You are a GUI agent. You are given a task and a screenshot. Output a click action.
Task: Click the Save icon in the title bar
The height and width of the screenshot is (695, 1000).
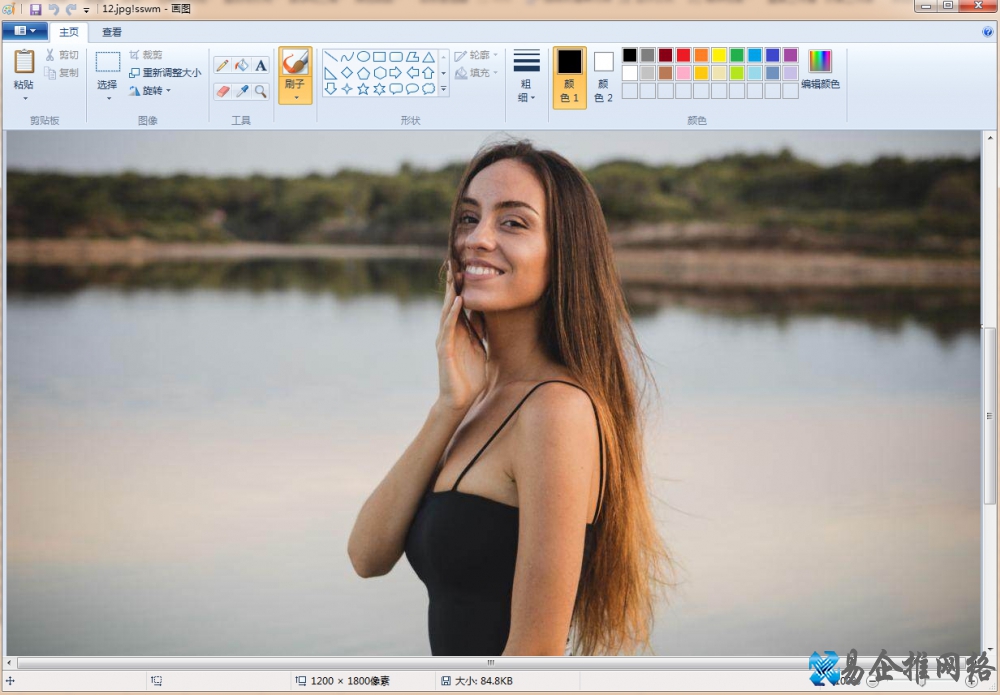(36, 9)
